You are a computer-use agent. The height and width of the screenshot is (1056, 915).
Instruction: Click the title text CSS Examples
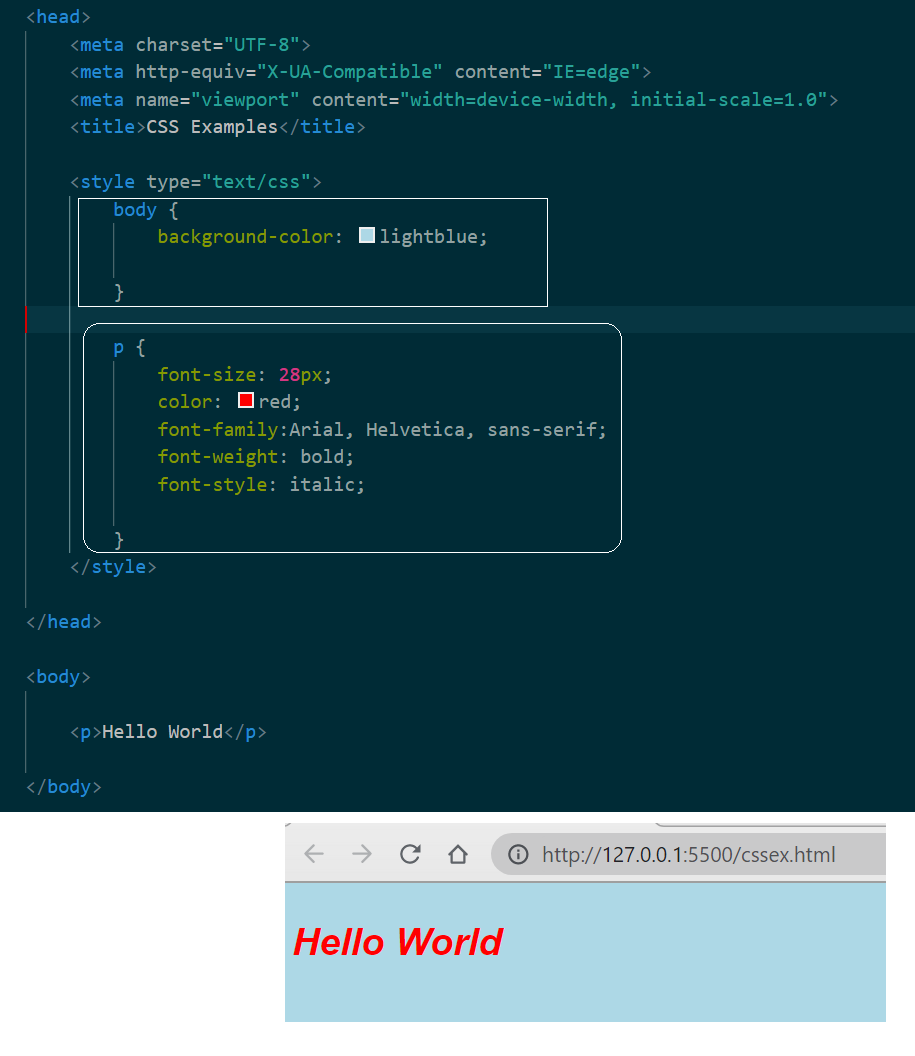click(212, 127)
